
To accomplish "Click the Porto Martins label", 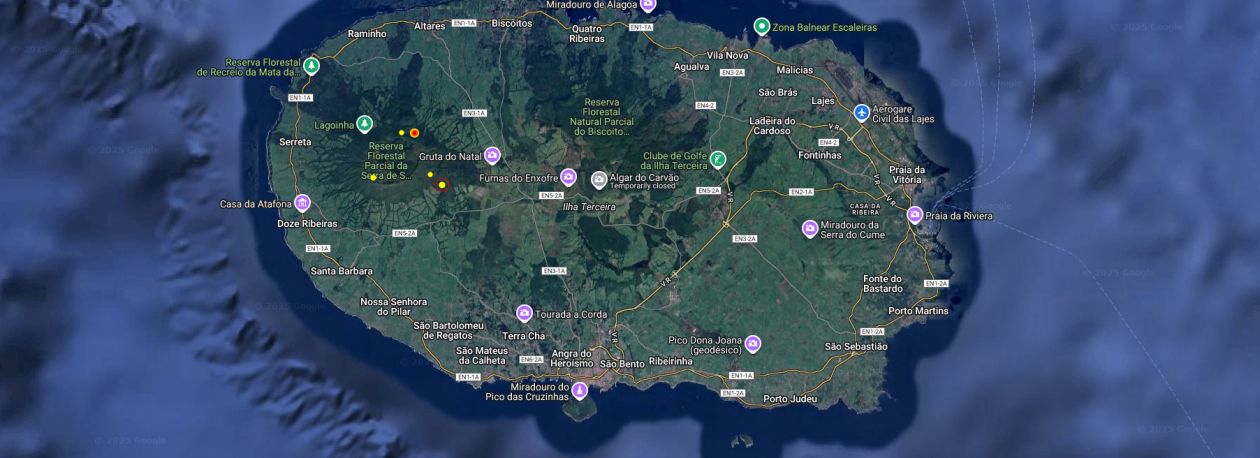I will (918, 311).
